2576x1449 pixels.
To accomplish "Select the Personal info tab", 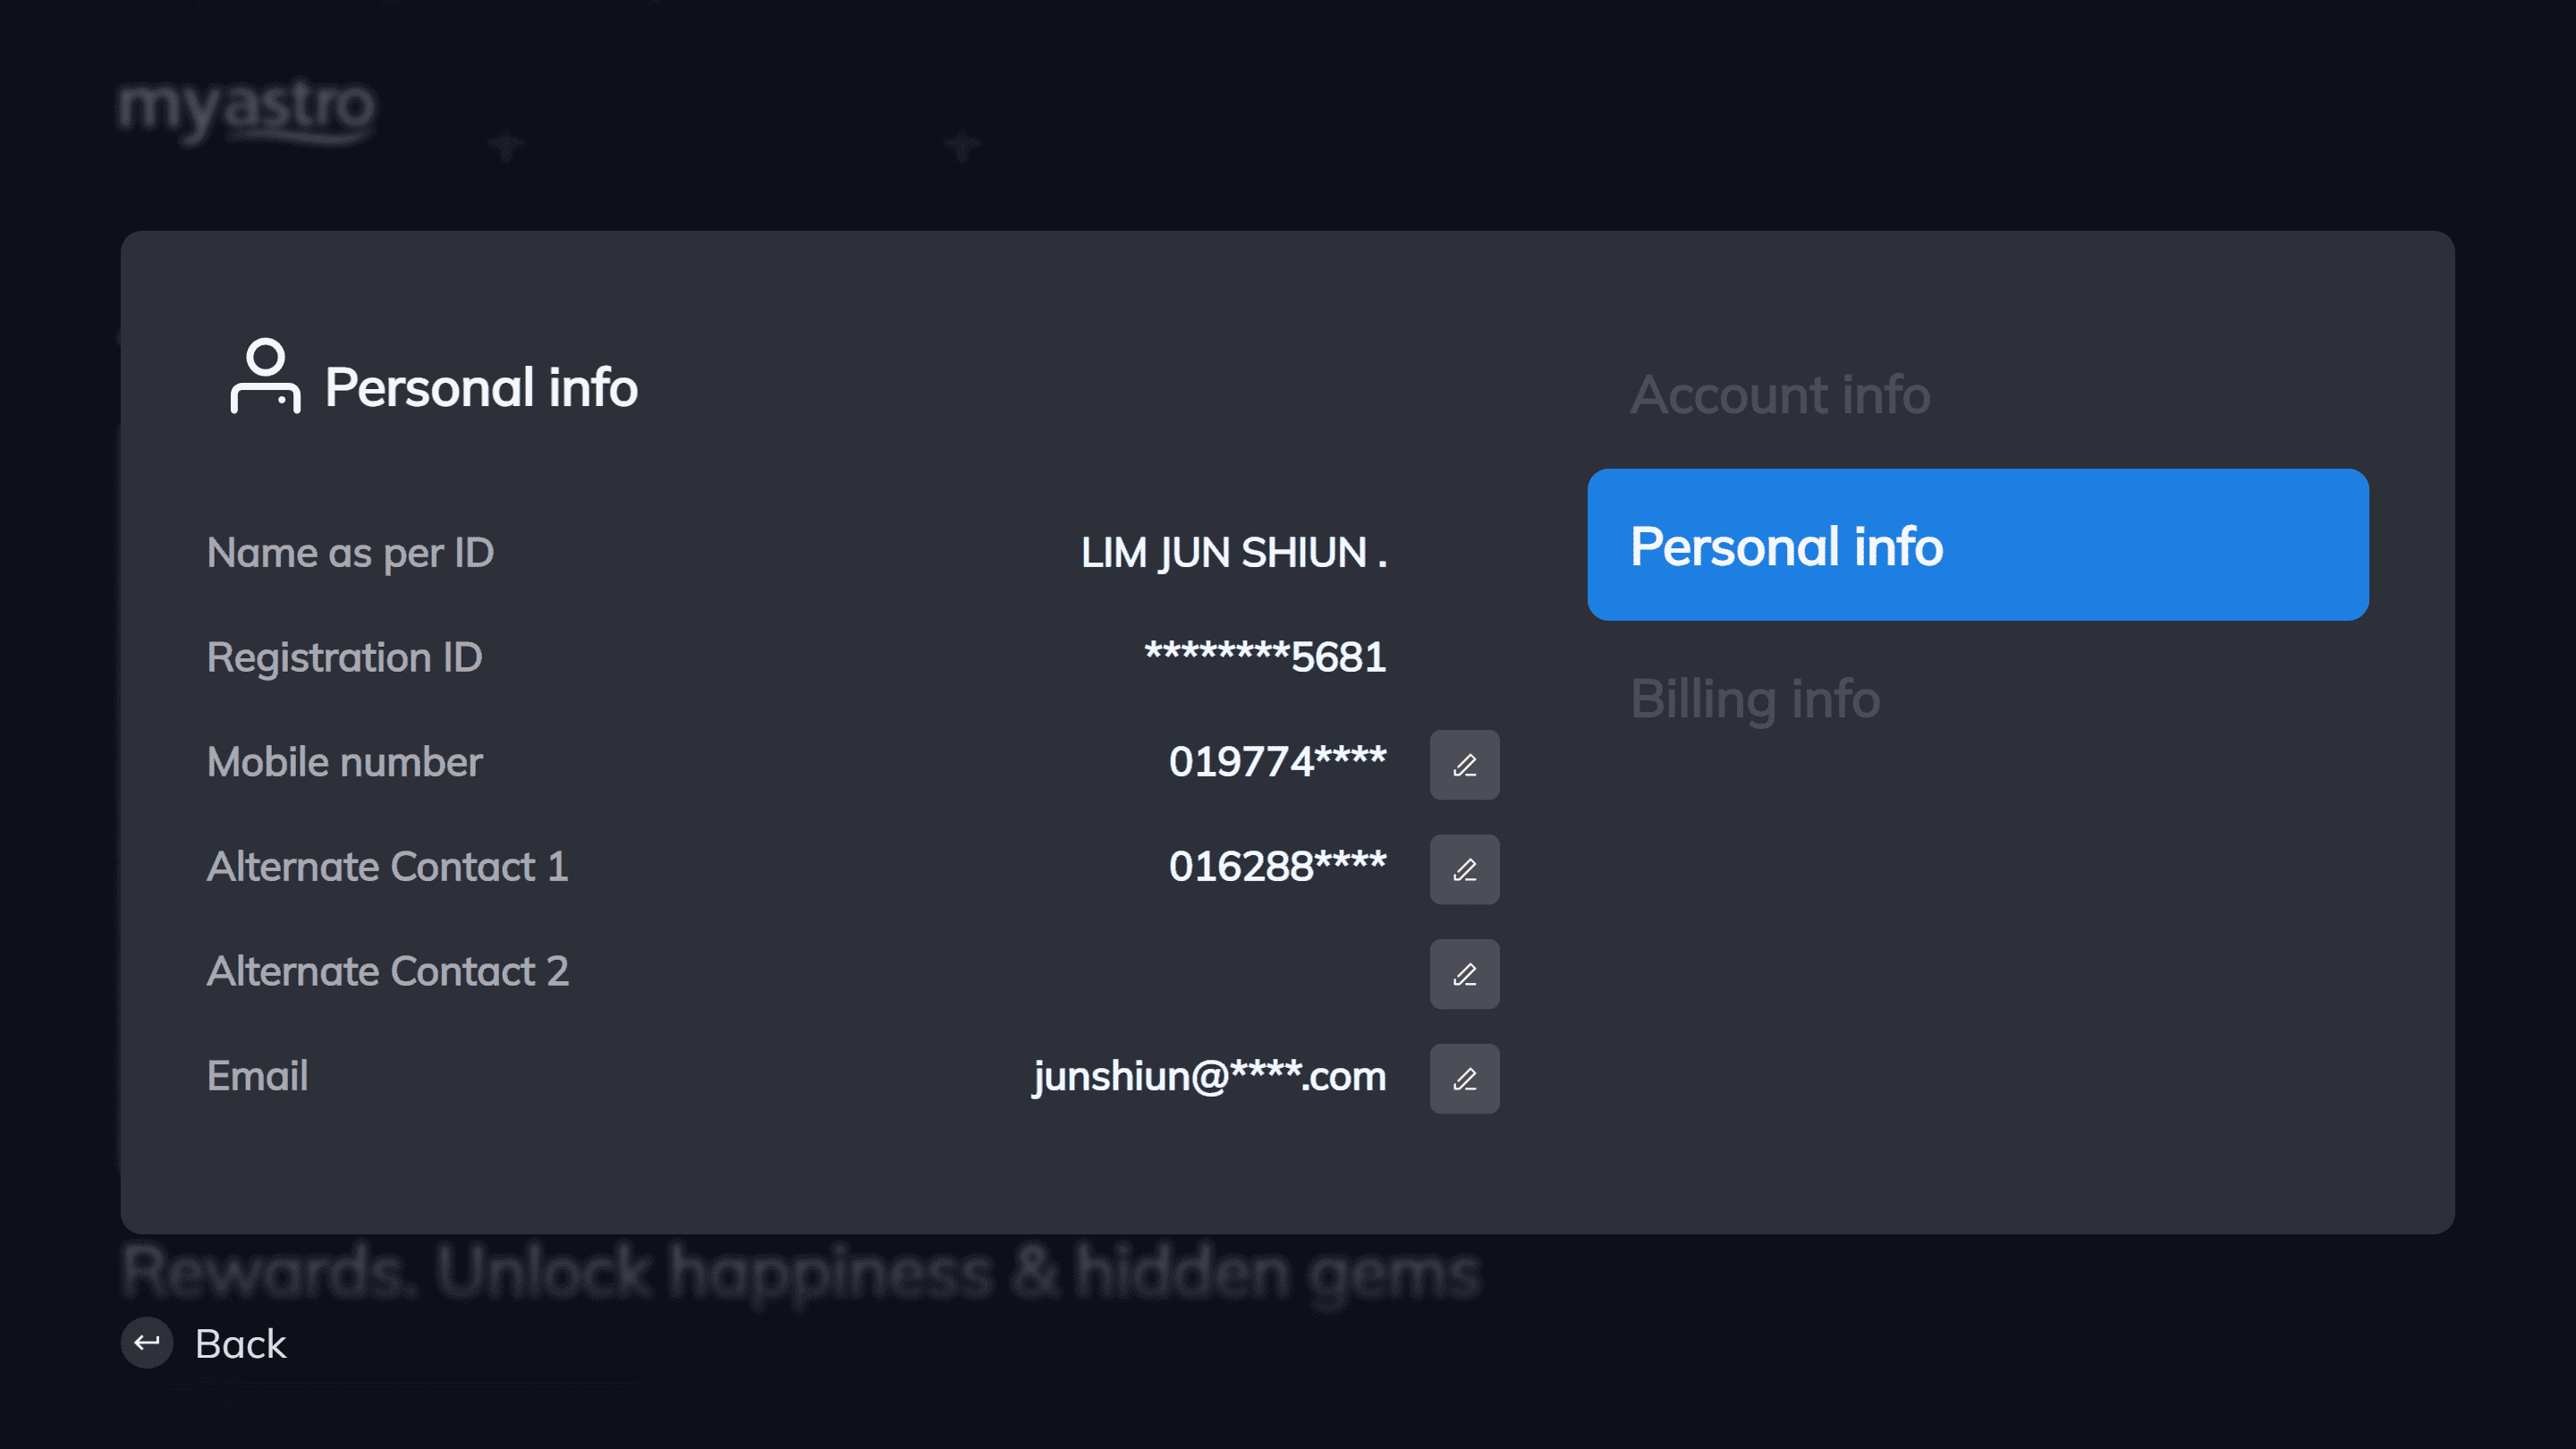I will [x=1978, y=545].
